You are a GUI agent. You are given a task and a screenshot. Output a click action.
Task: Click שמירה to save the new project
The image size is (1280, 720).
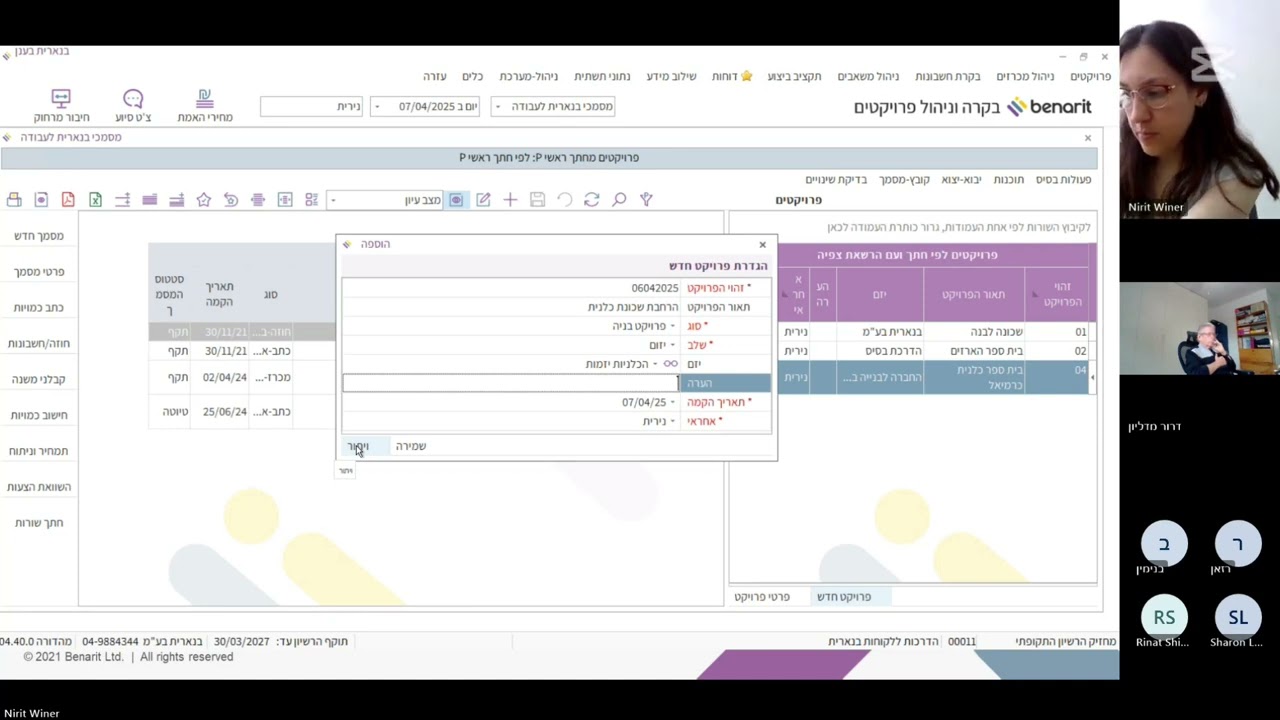click(410, 446)
